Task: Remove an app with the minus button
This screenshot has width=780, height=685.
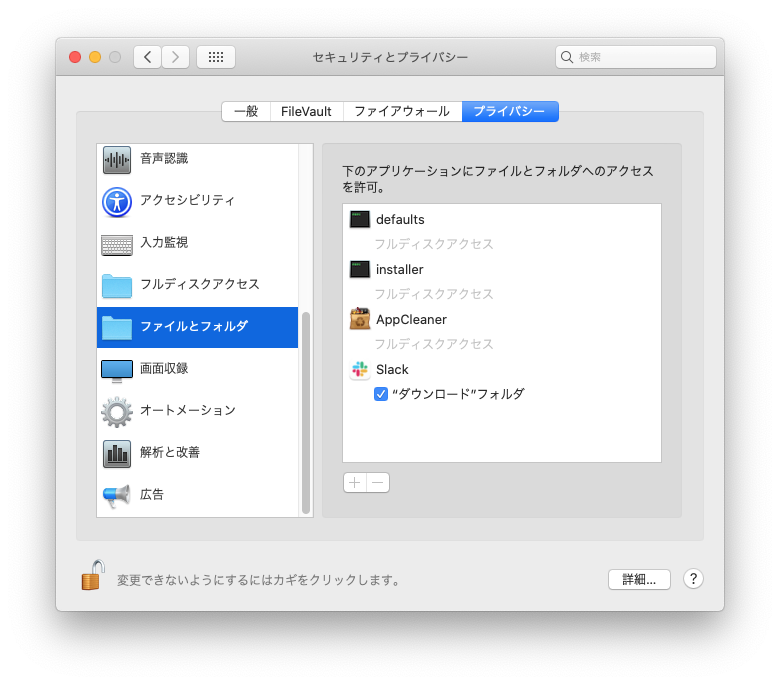Action: click(x=378, y=483)
